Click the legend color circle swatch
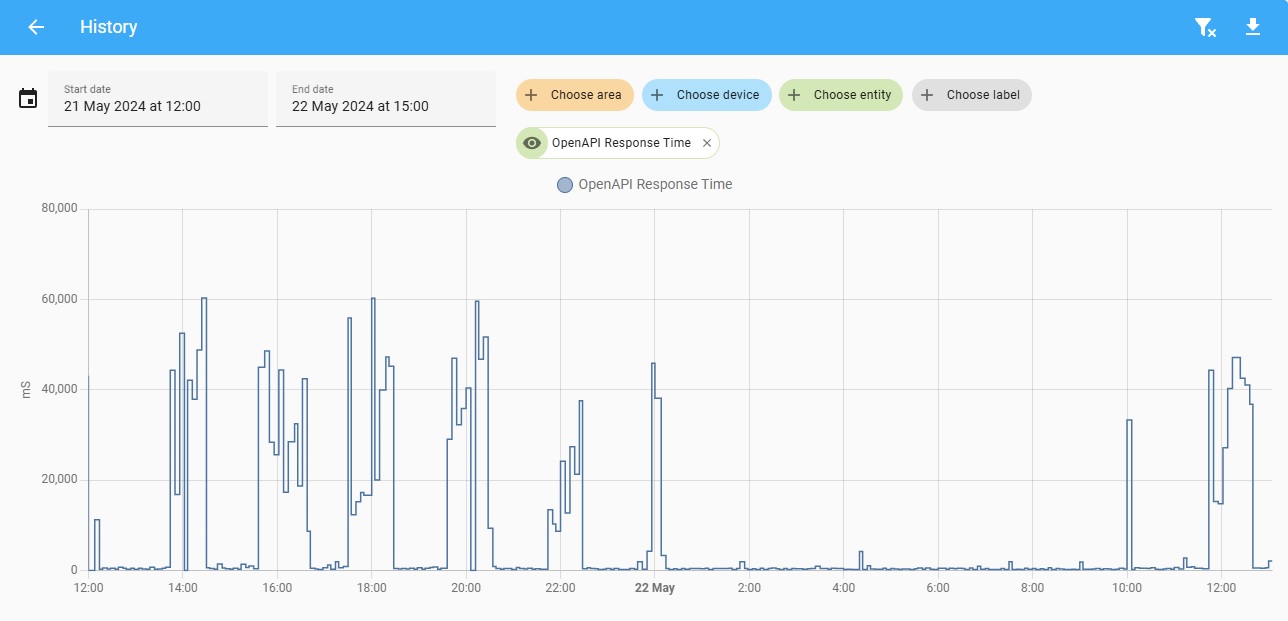Viewport: 1288px width, 621px height. coord(565,184)
